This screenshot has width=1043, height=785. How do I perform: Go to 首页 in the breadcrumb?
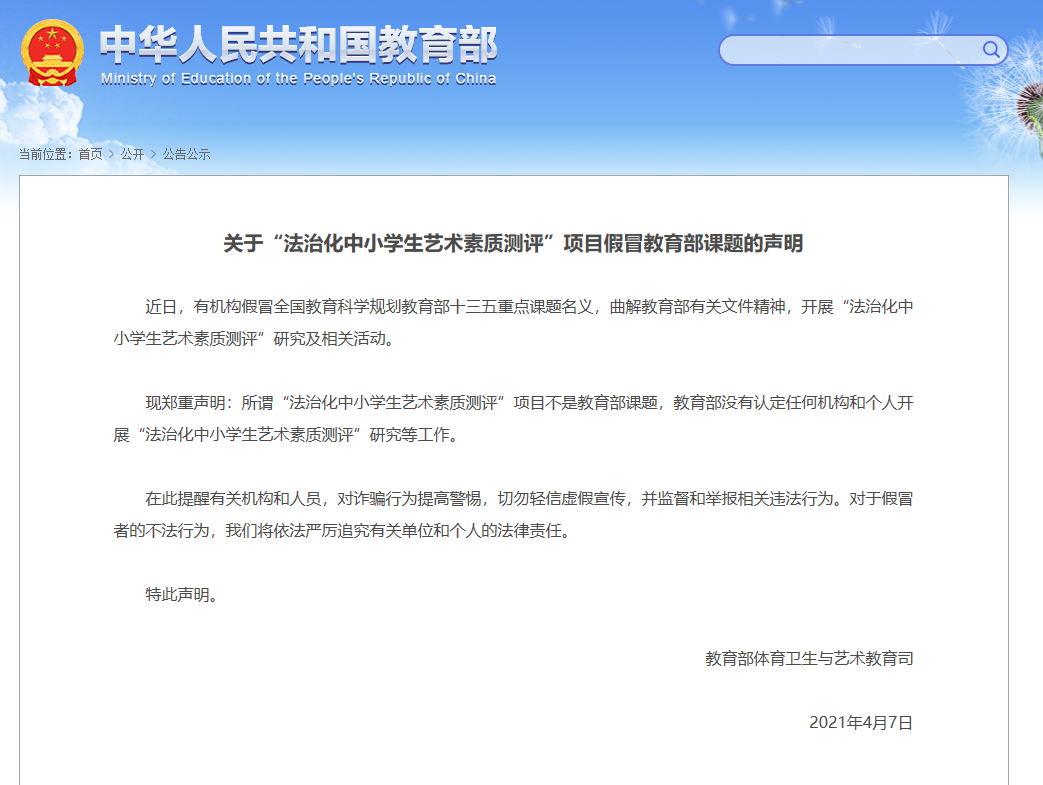point(90,154)
